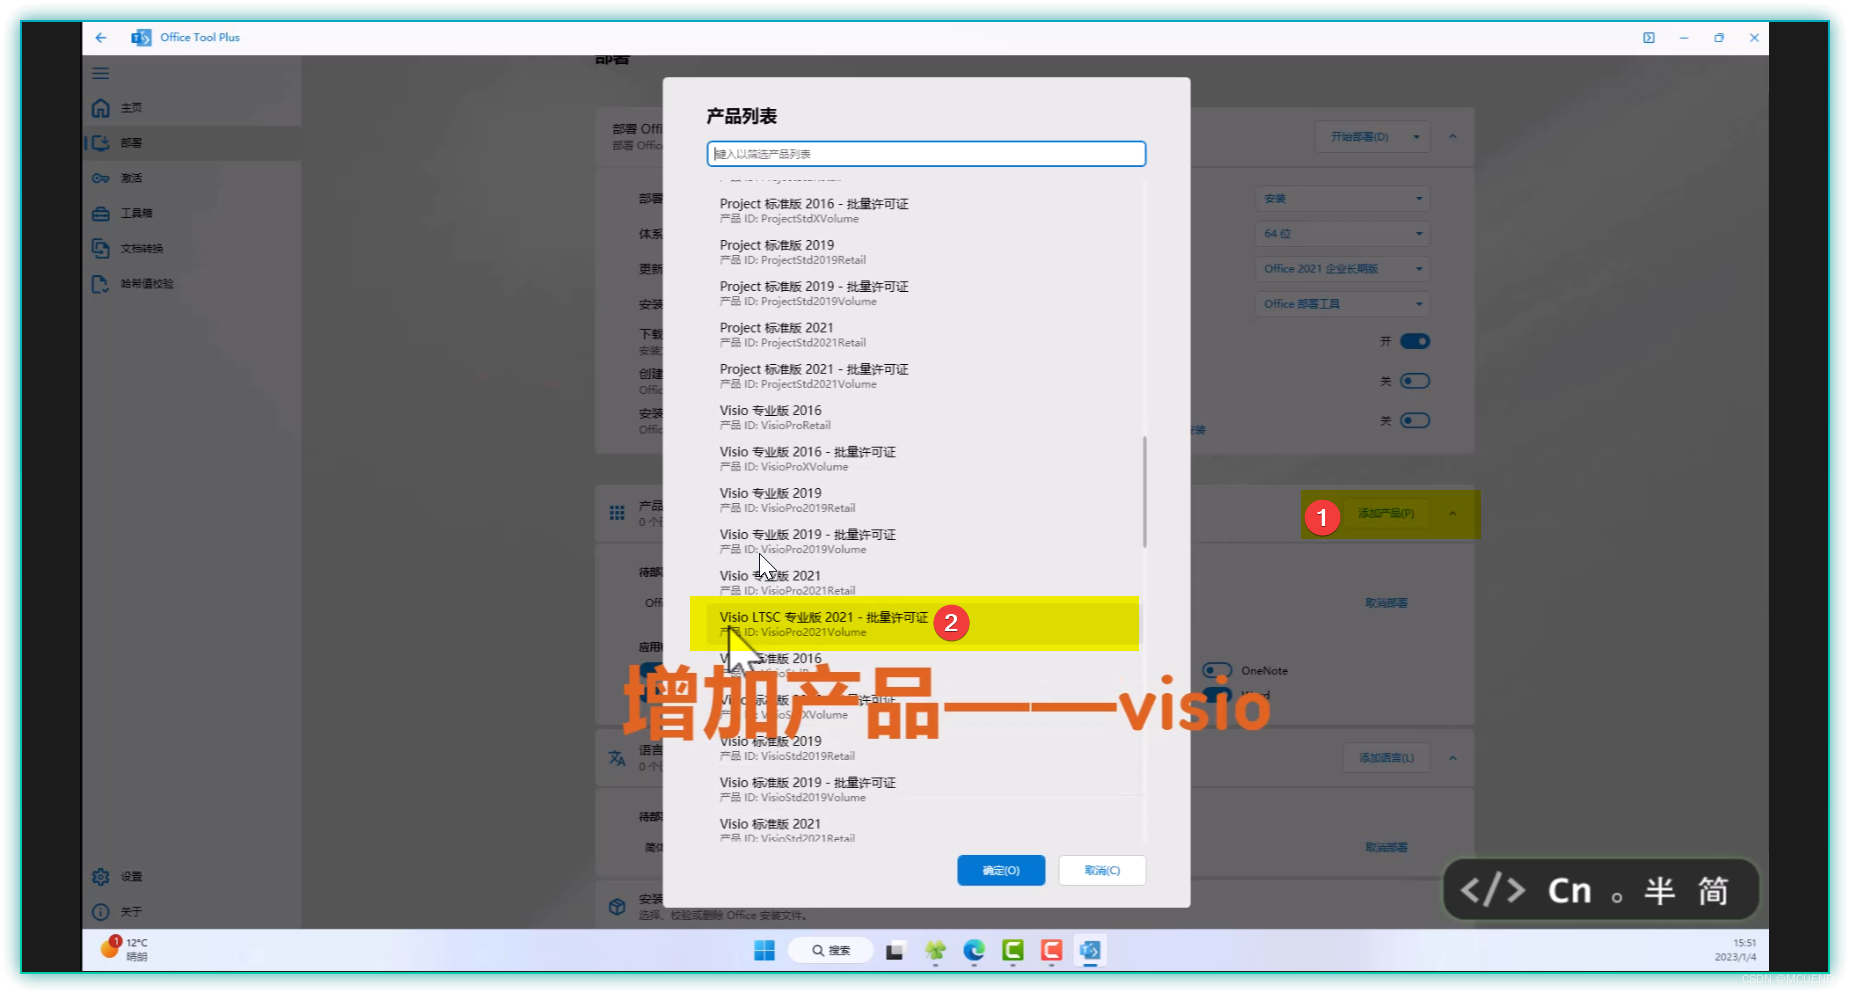Open the 64 位 architecture dropdown
Viewport: 1850px width, 994px height.
(x=1342, y=234)
